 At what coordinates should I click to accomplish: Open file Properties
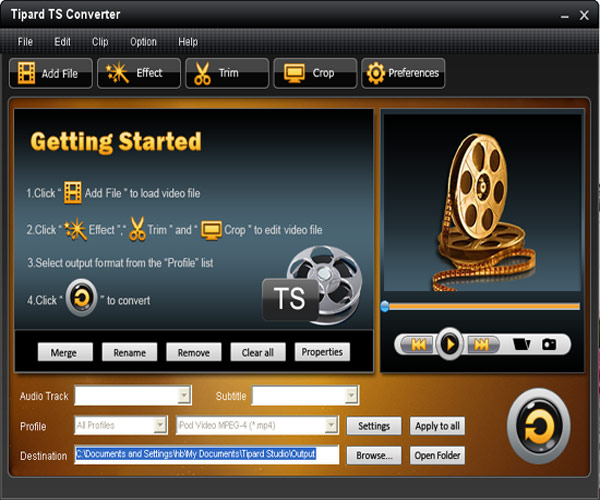[x=322, y=352]
